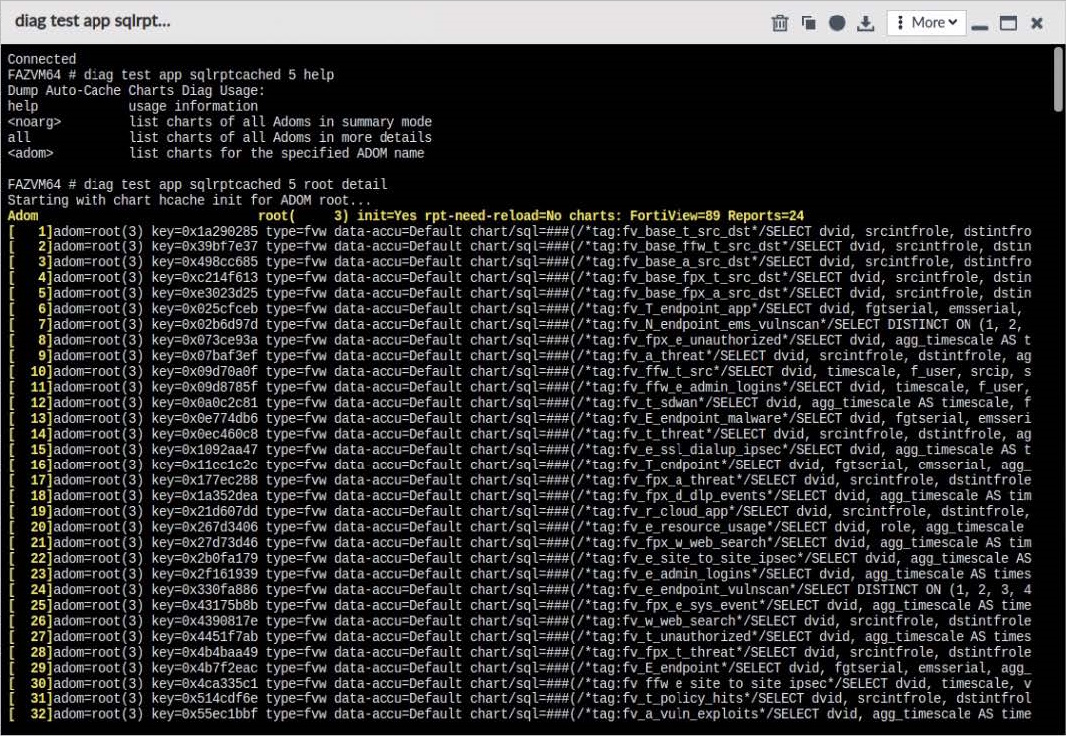Click the trash clear-console icon
The width and height of the screenshot is (1066, 736).
(780, 23)
